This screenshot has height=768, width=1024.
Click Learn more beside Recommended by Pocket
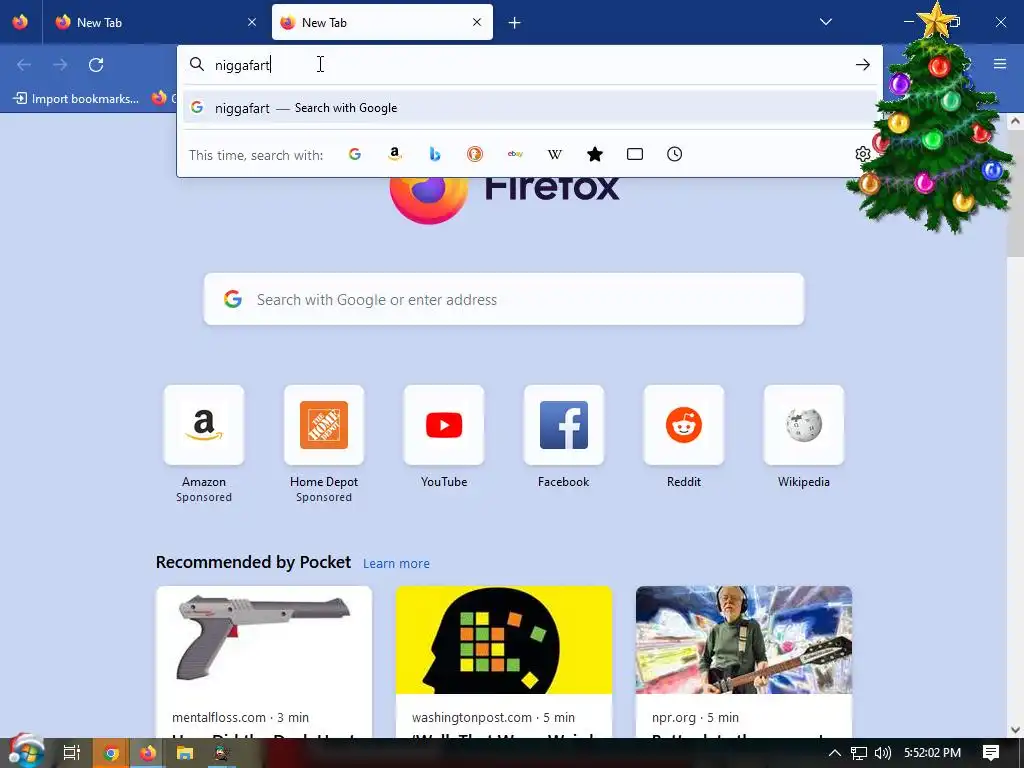(396, 563)
